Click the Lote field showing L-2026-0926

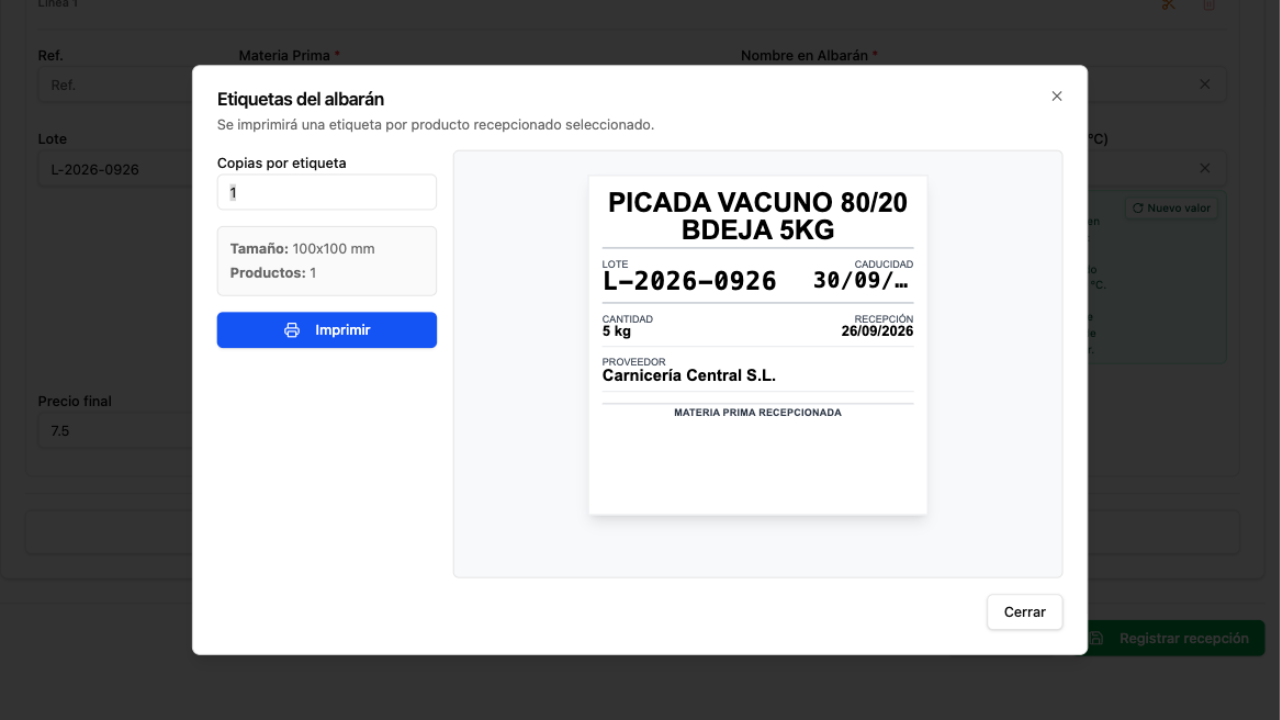(115, 169)
